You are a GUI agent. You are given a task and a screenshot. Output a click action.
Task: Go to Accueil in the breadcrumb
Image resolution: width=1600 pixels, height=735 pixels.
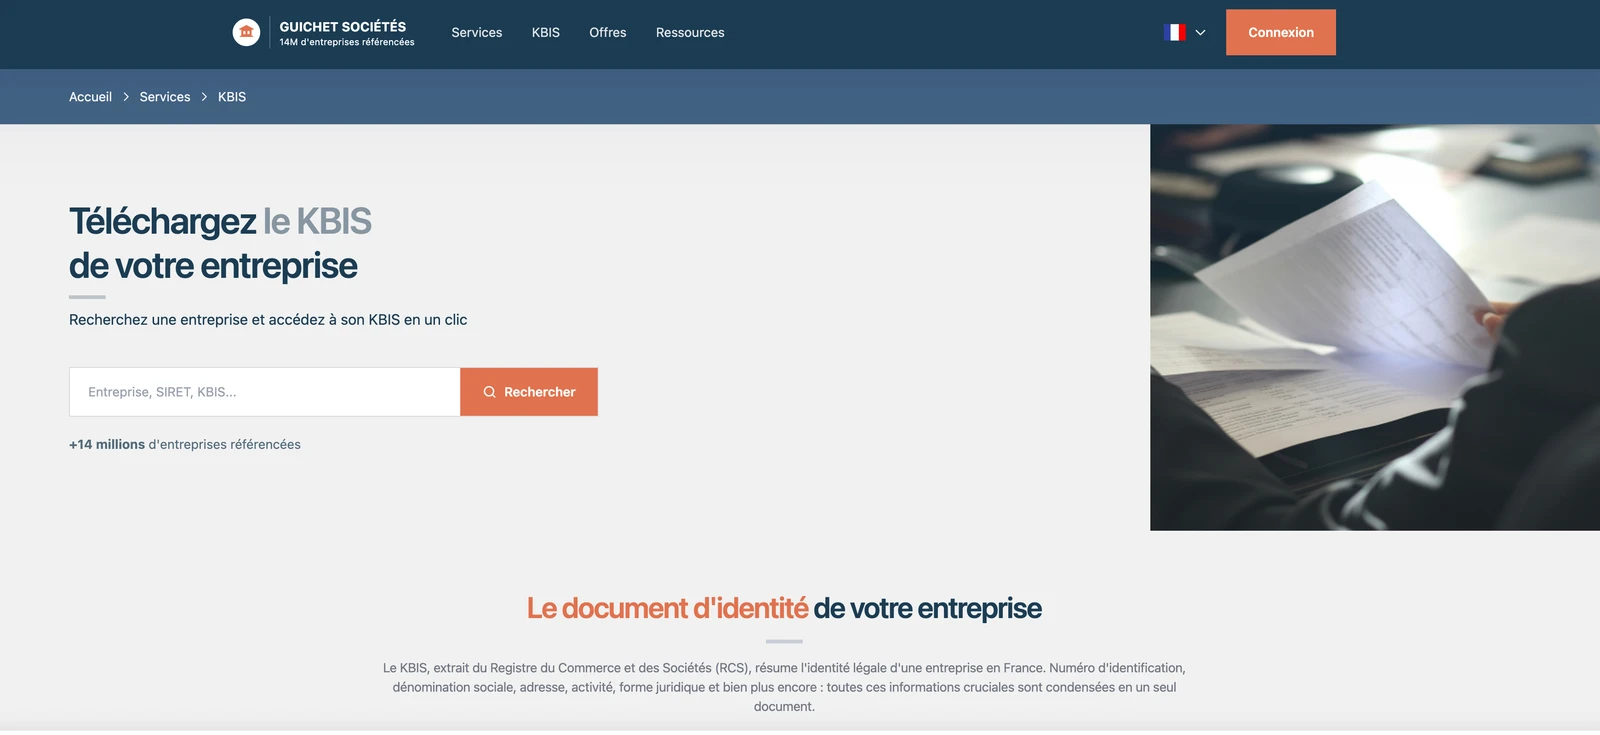coord(90,97)
